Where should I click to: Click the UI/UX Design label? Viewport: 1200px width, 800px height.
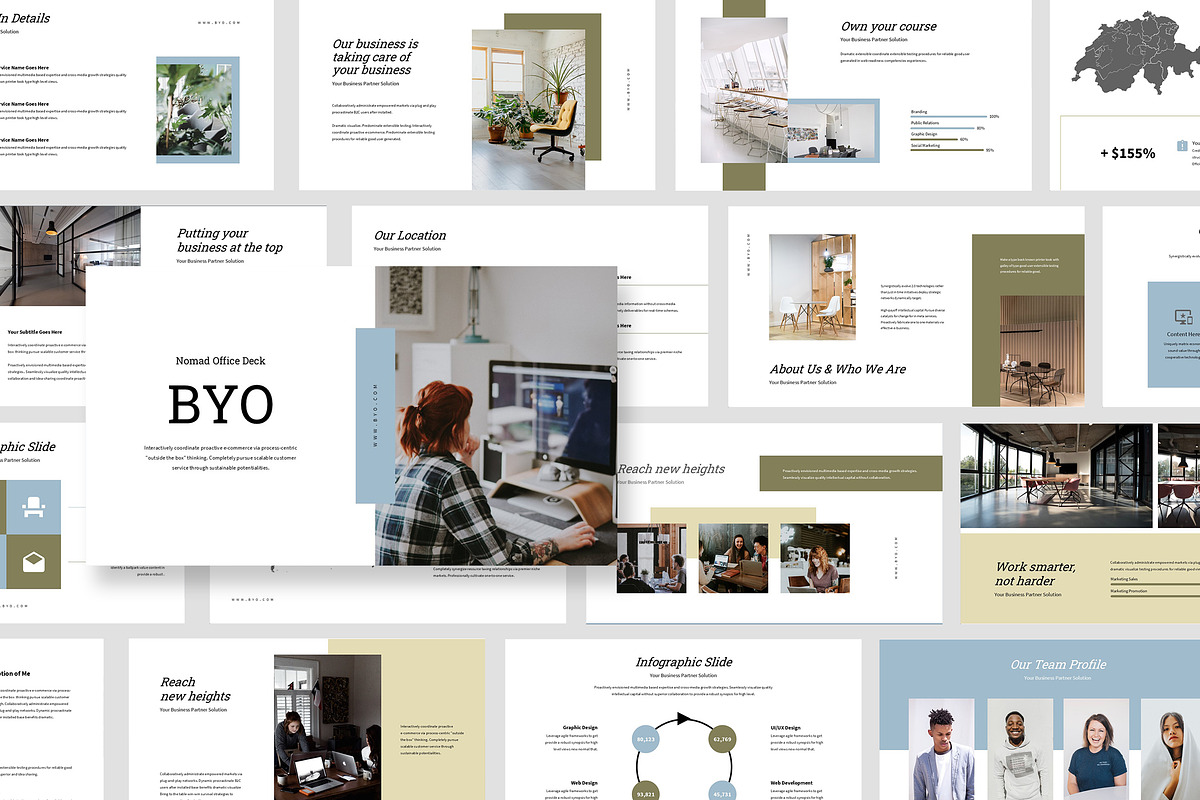coord(785,728)
